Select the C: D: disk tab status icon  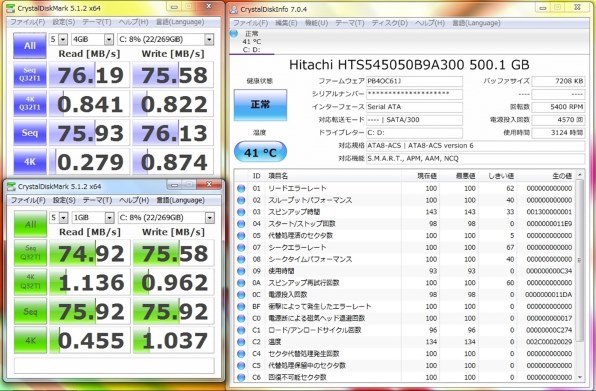[x=234, y=34]
